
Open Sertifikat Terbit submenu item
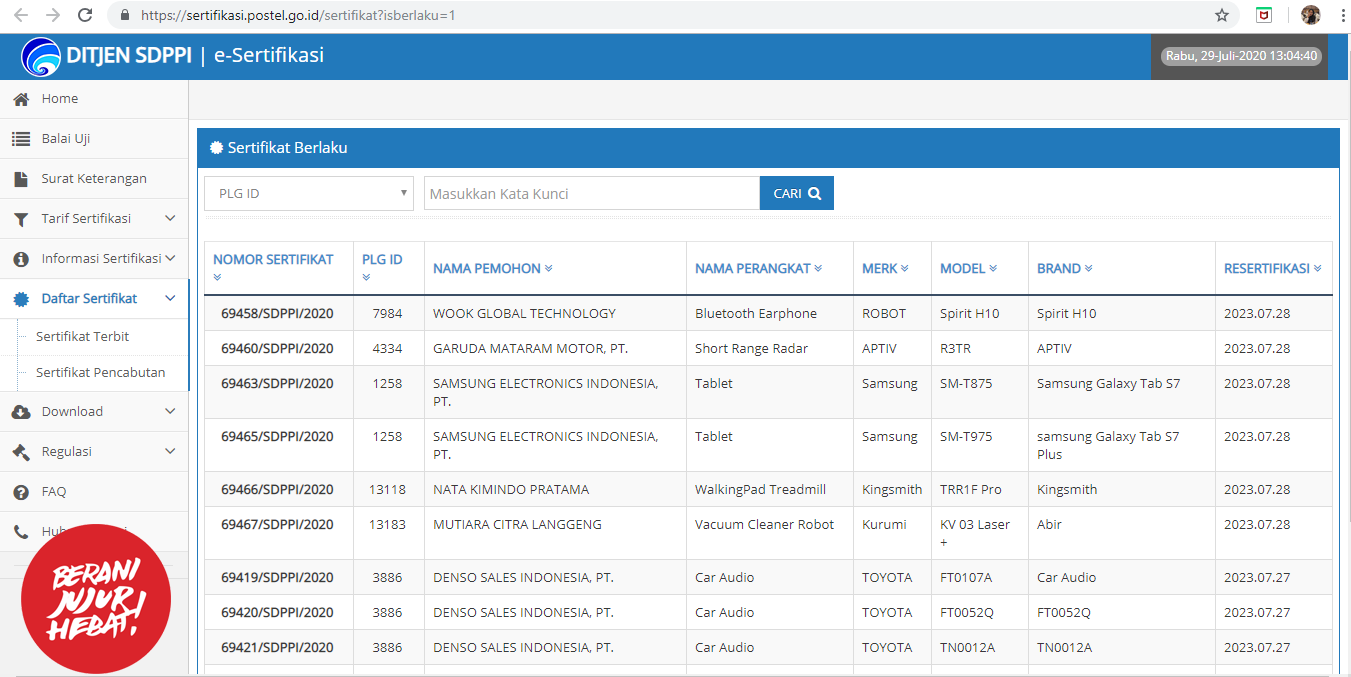[x=82, y=337]
